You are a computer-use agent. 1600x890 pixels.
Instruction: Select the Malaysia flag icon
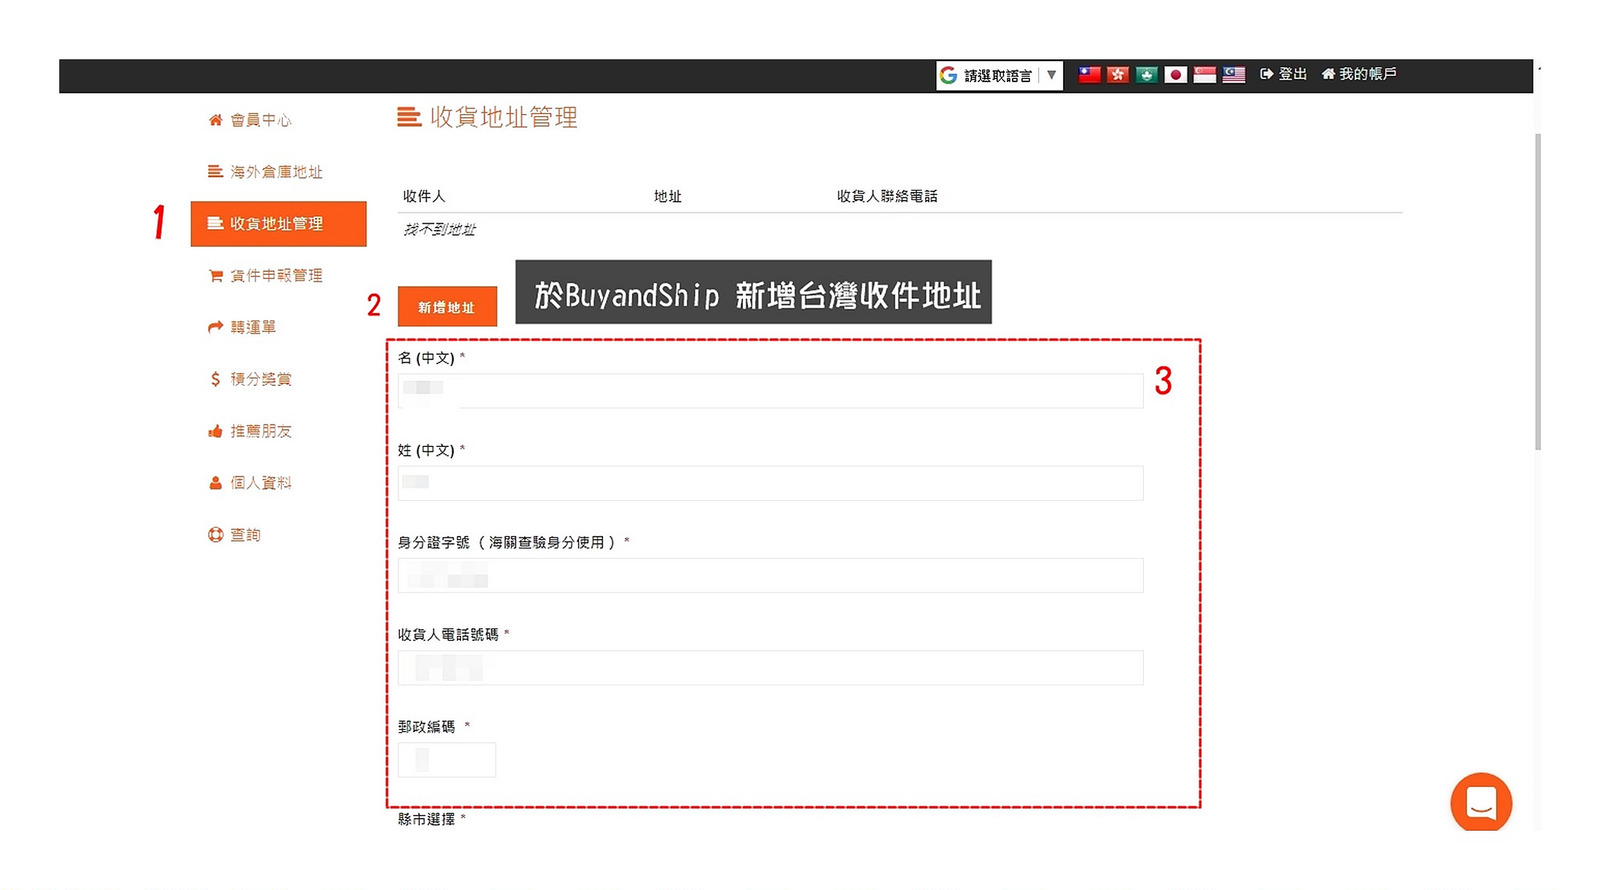pos(1234,75)
